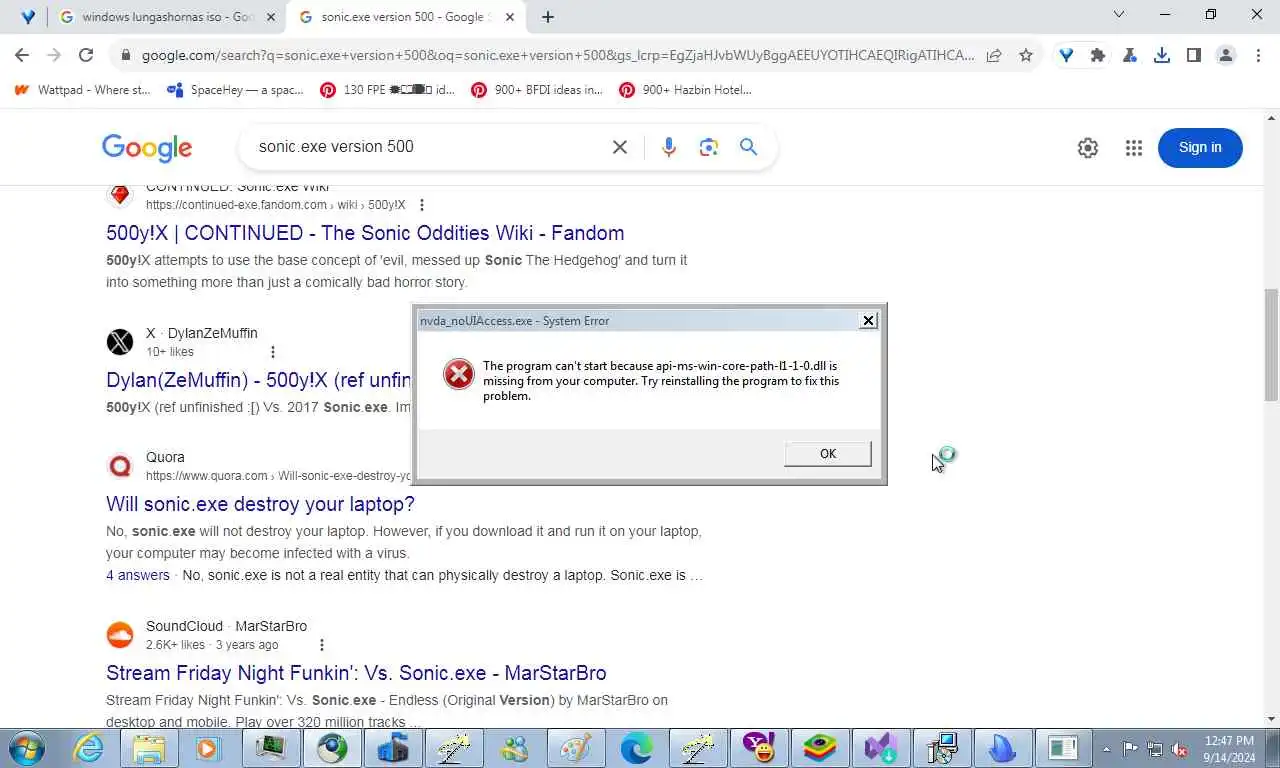Open Visual Studio Installer on taskbar
The height and width of the screenshot is (768, 1280).
coord(881,748)
